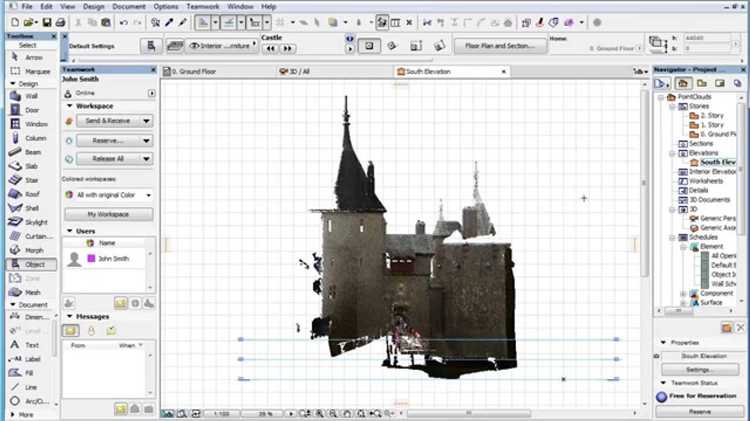The image size is (750, 421).
Task: Click Floor Plan and Section button
Action: [500, 46]
